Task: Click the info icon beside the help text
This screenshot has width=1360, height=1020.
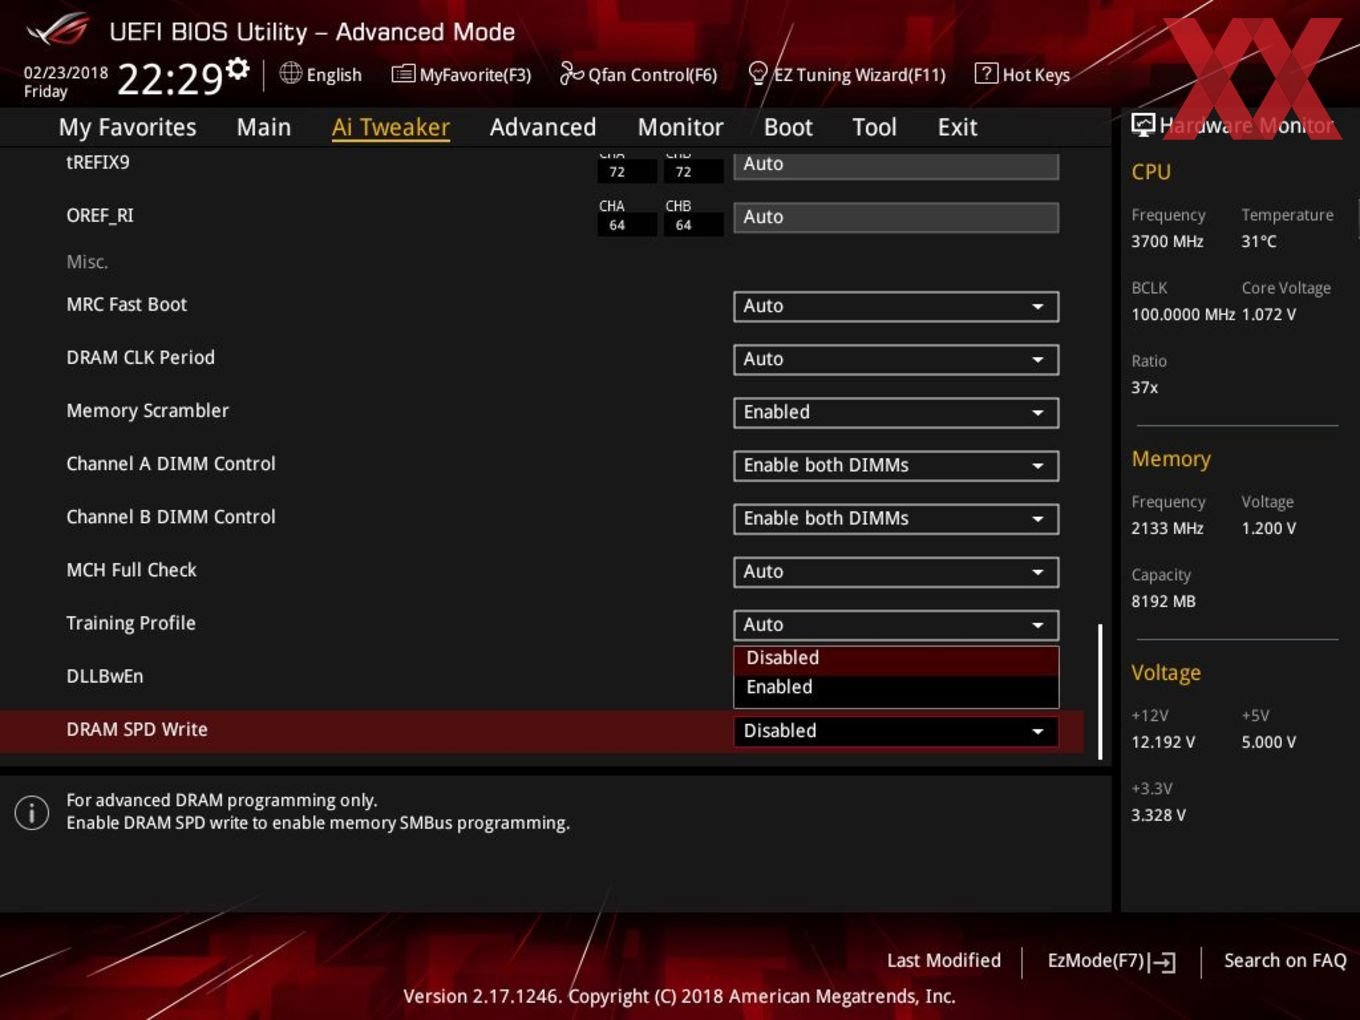Action: tap(32, 812)
